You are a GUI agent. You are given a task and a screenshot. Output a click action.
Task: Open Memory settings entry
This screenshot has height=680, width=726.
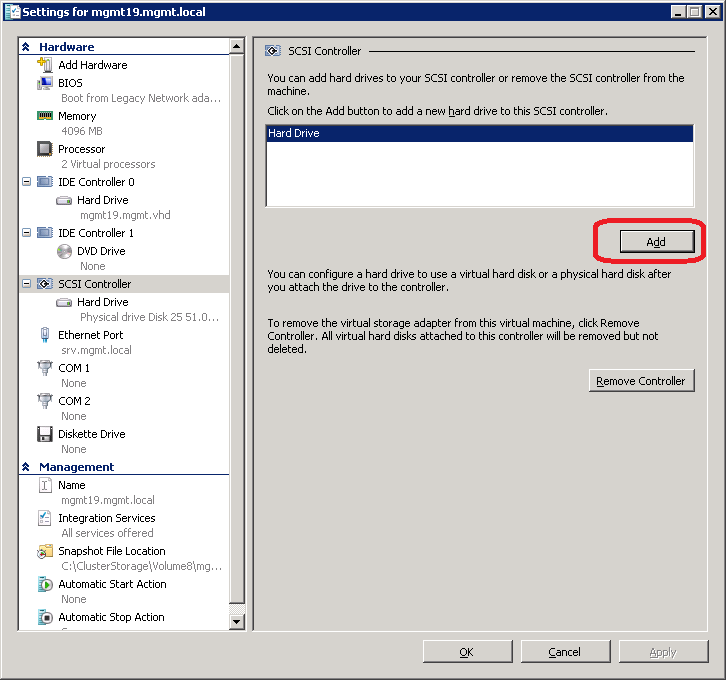[x=77, y=116]
